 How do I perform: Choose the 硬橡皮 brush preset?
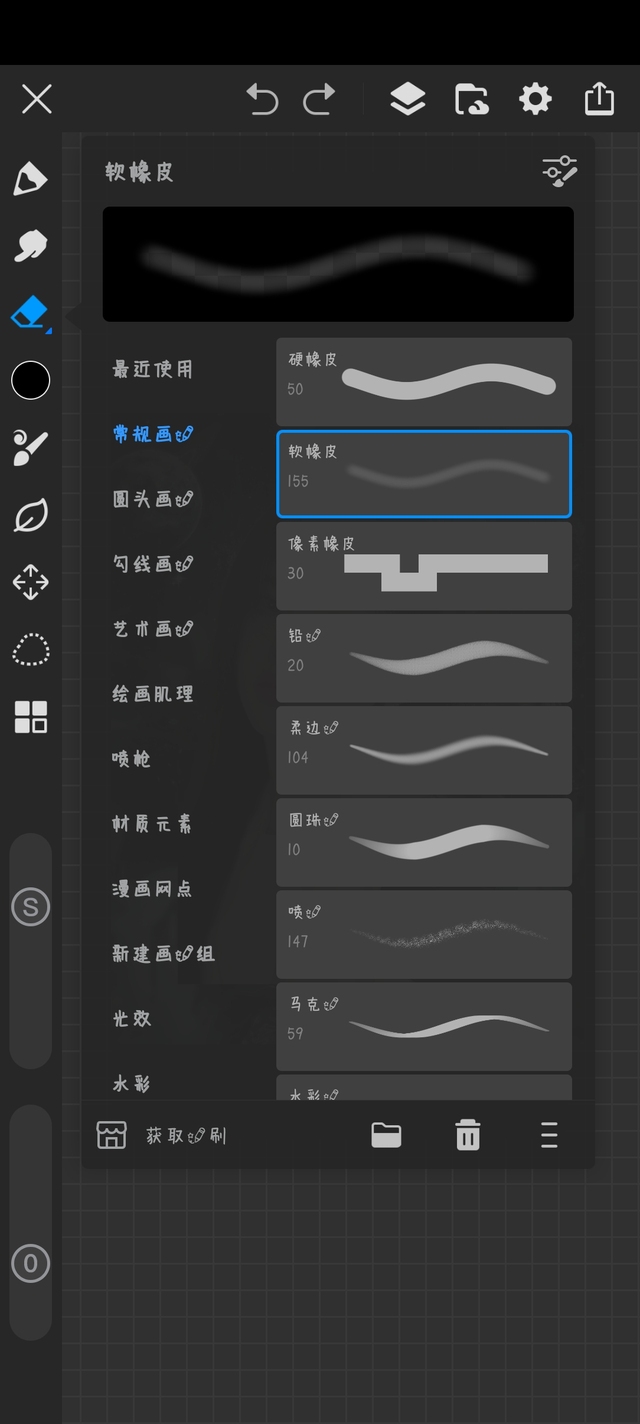[x=424, y=380]
